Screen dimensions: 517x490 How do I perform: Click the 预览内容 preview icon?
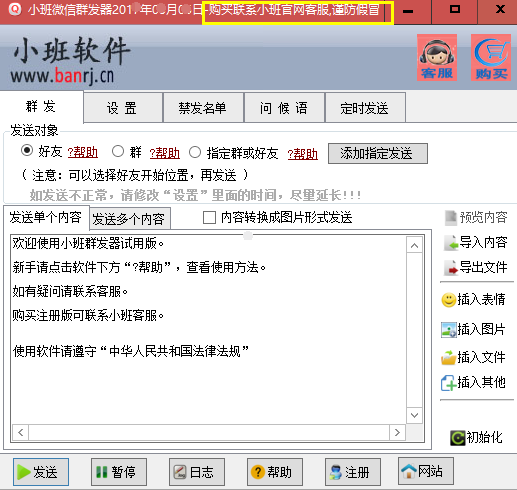(x=476, y=217)
